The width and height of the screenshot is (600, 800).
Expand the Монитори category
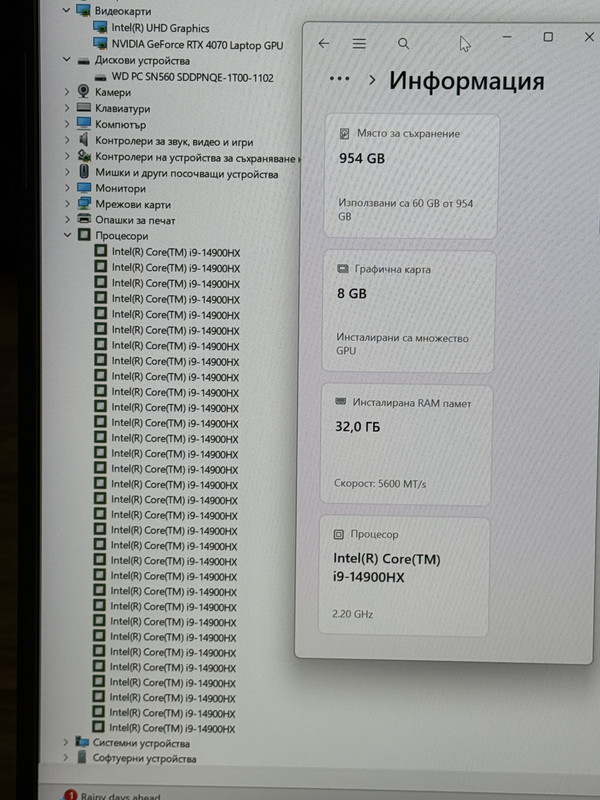[x=67, y=188]
